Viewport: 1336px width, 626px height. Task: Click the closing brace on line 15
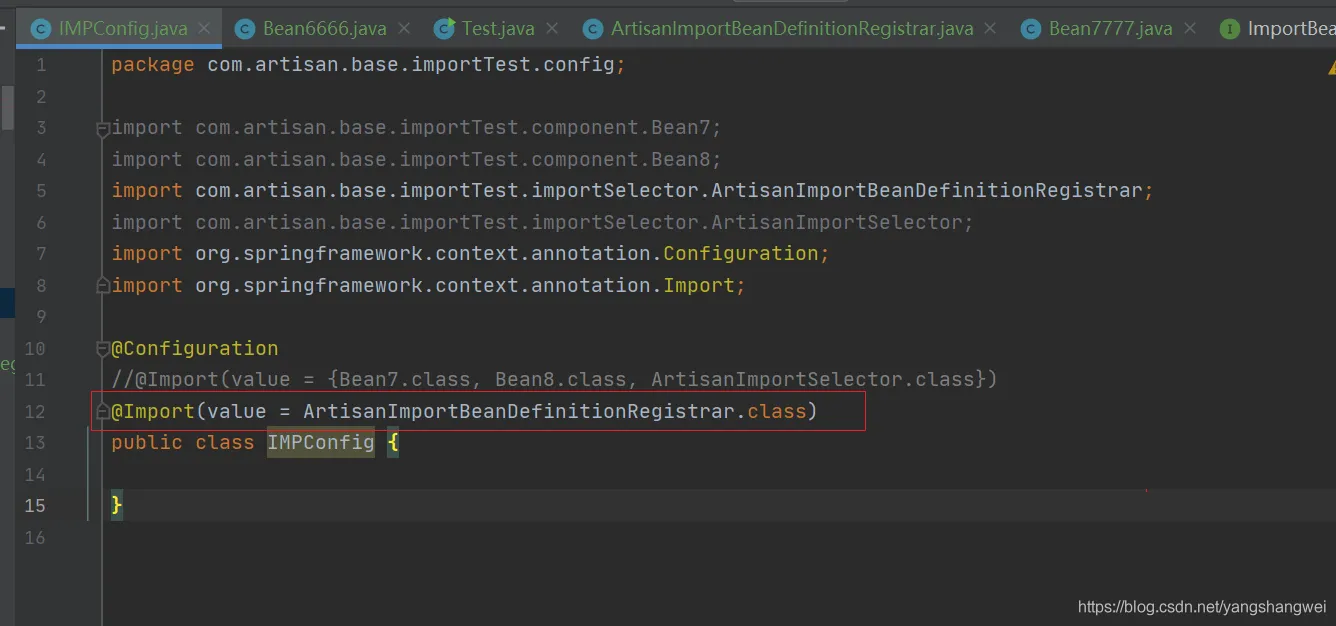point(117,506)
